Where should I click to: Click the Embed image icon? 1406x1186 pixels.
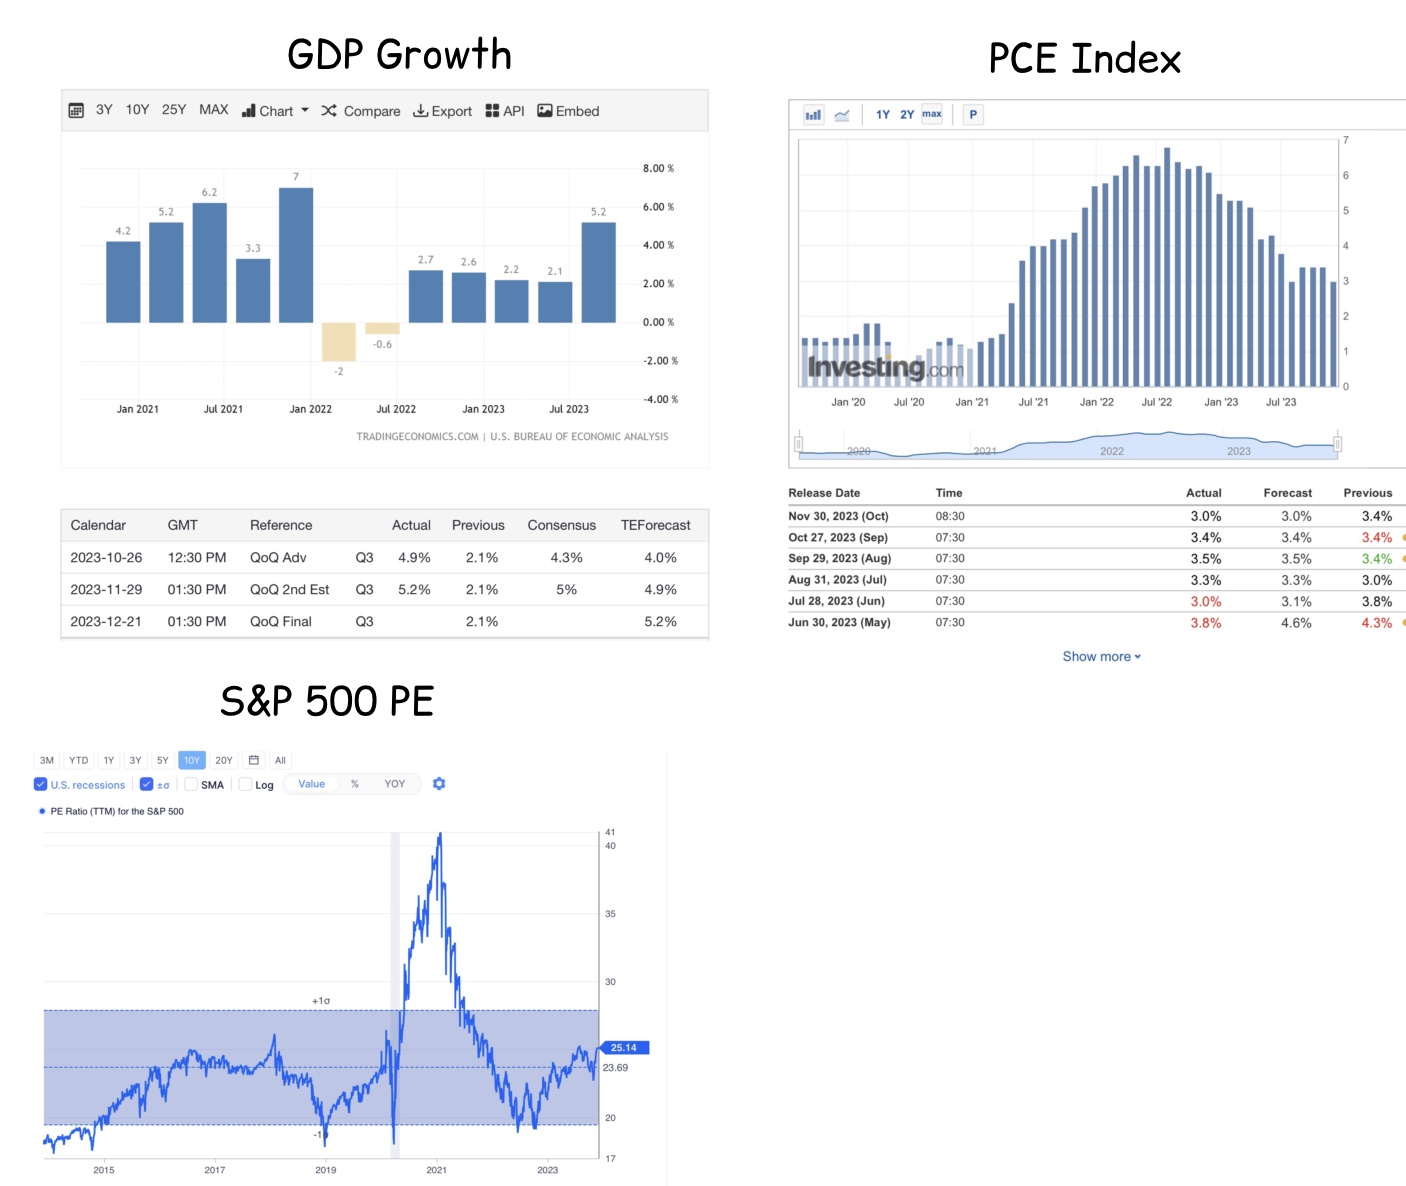545,110
